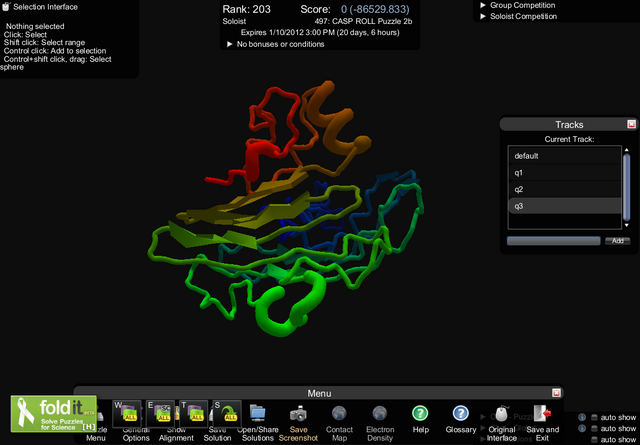Image resolution: width=640 pixels, height=445 pixels.
Task: Click the new track name field
Action: point(553,241)
